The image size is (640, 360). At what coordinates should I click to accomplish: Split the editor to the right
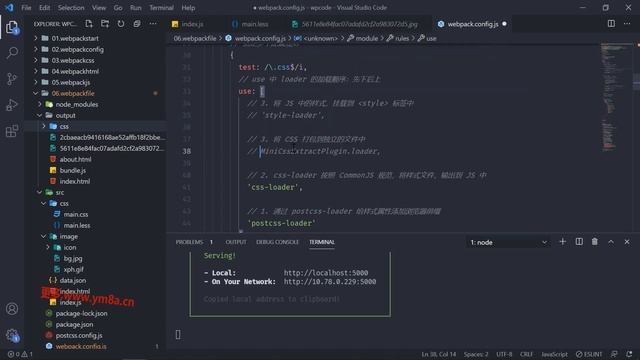pyautogui.click(x=611, y=24)
